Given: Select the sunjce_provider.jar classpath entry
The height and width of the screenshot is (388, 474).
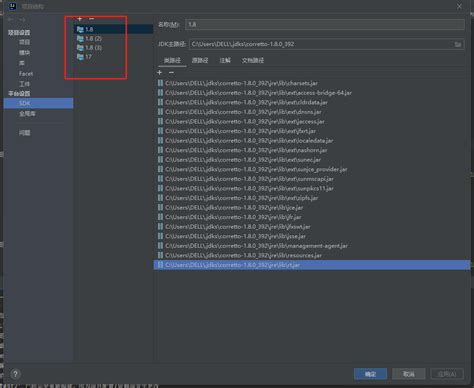Looking at the screenshot, I should [x=312, y=169].
